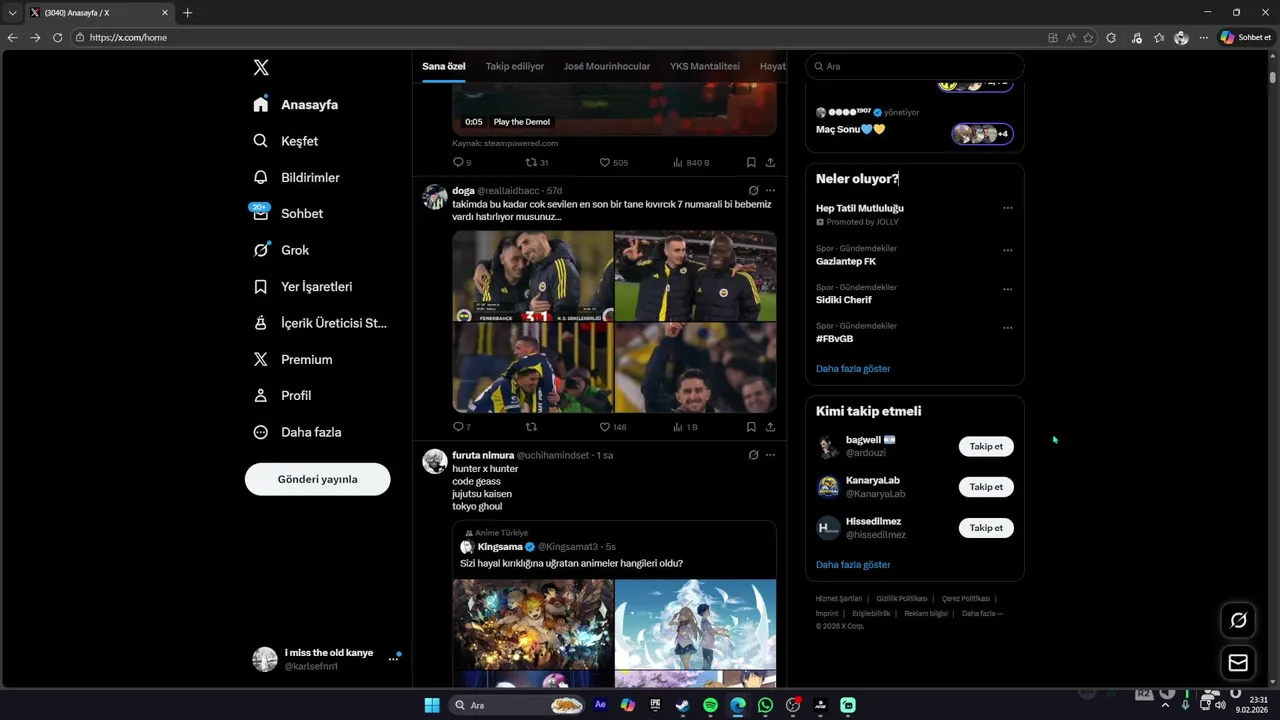
Task: Open Keşfet search page
Action: pyautogui.click(x=286, y=141)
